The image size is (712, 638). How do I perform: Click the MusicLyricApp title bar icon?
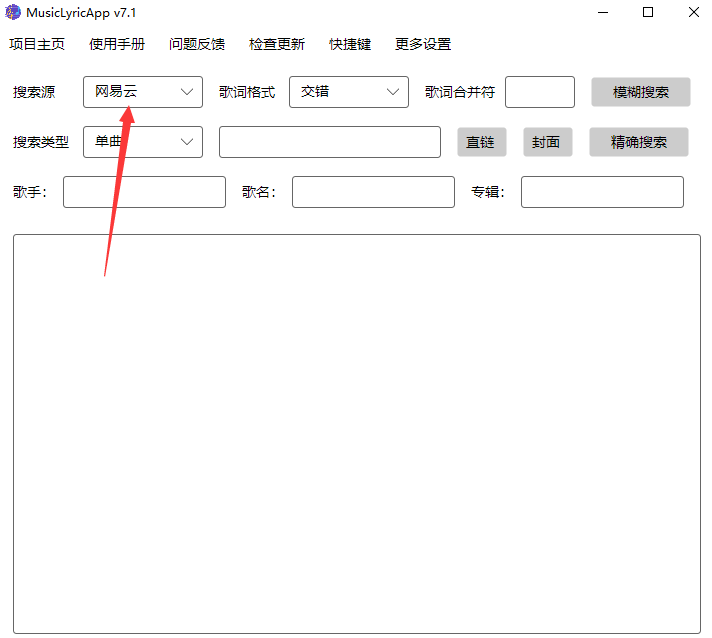pos(13,12)
